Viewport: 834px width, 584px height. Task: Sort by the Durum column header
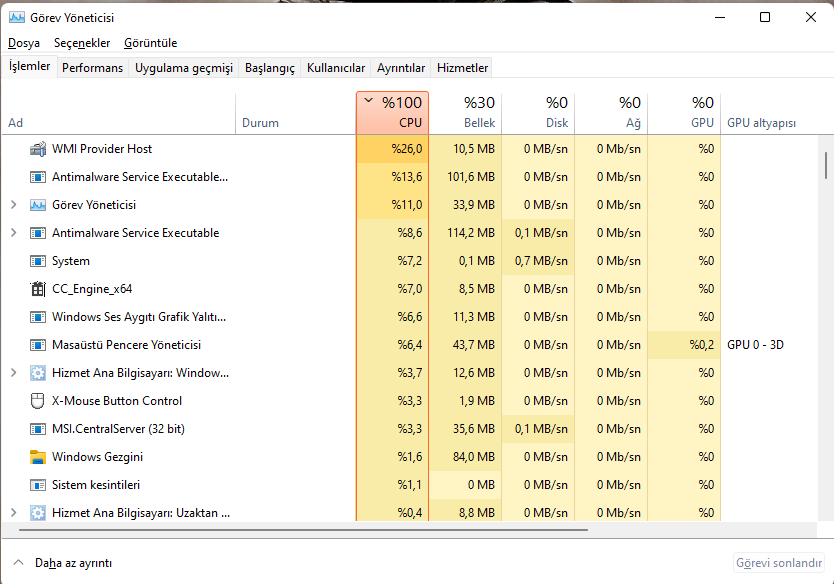[296, 113]
